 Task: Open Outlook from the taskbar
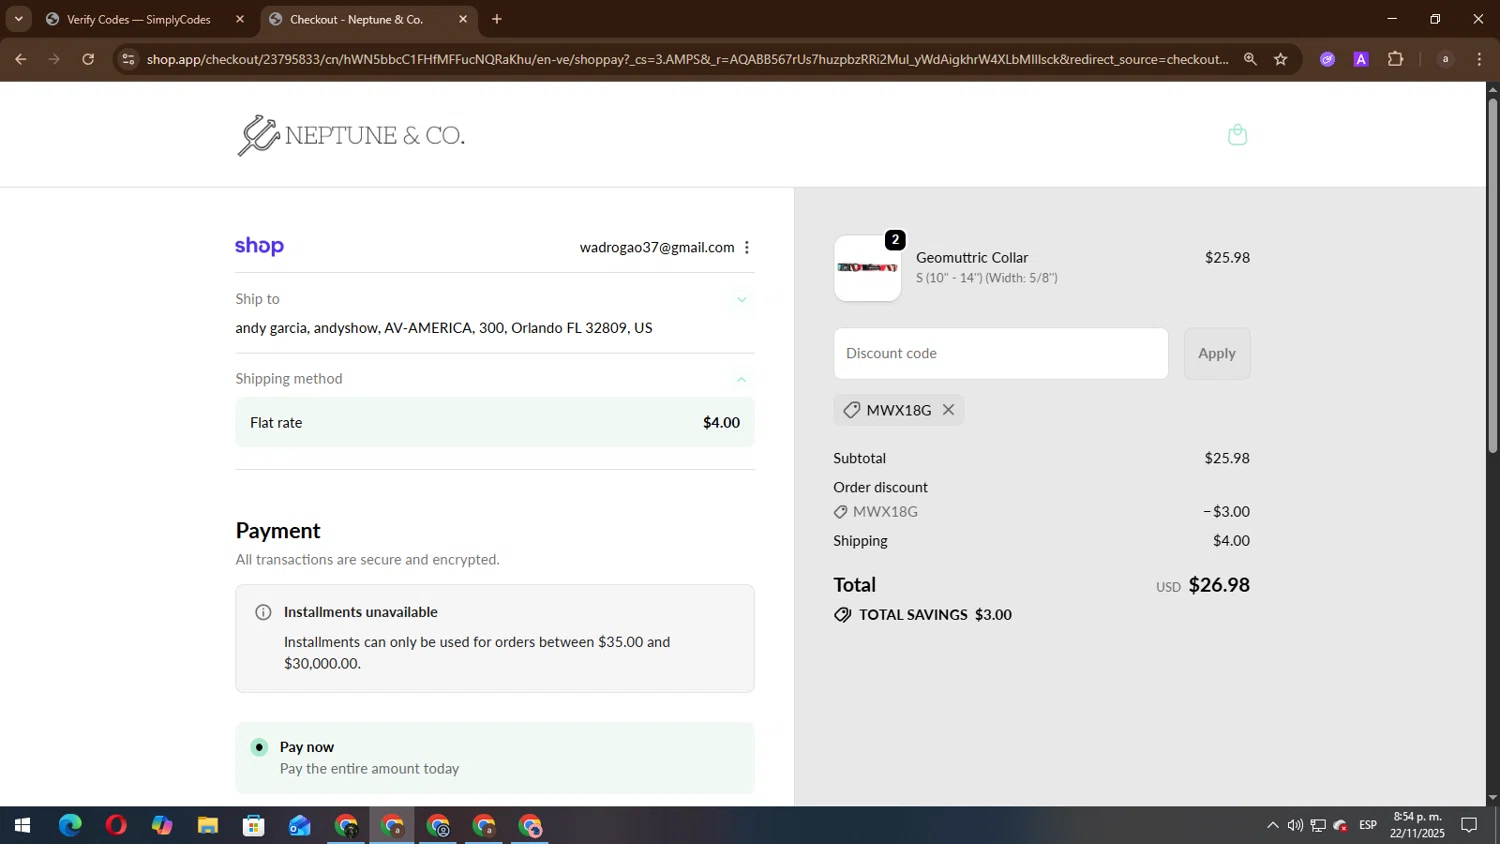point(300,826)
